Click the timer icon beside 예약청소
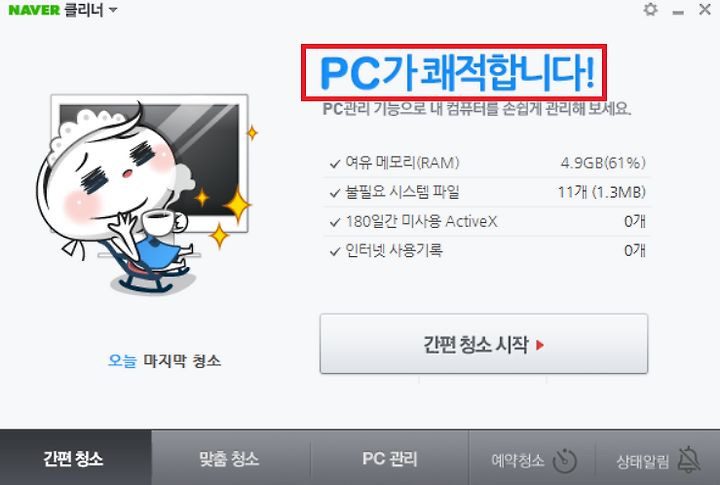 [x=564, y=460]
